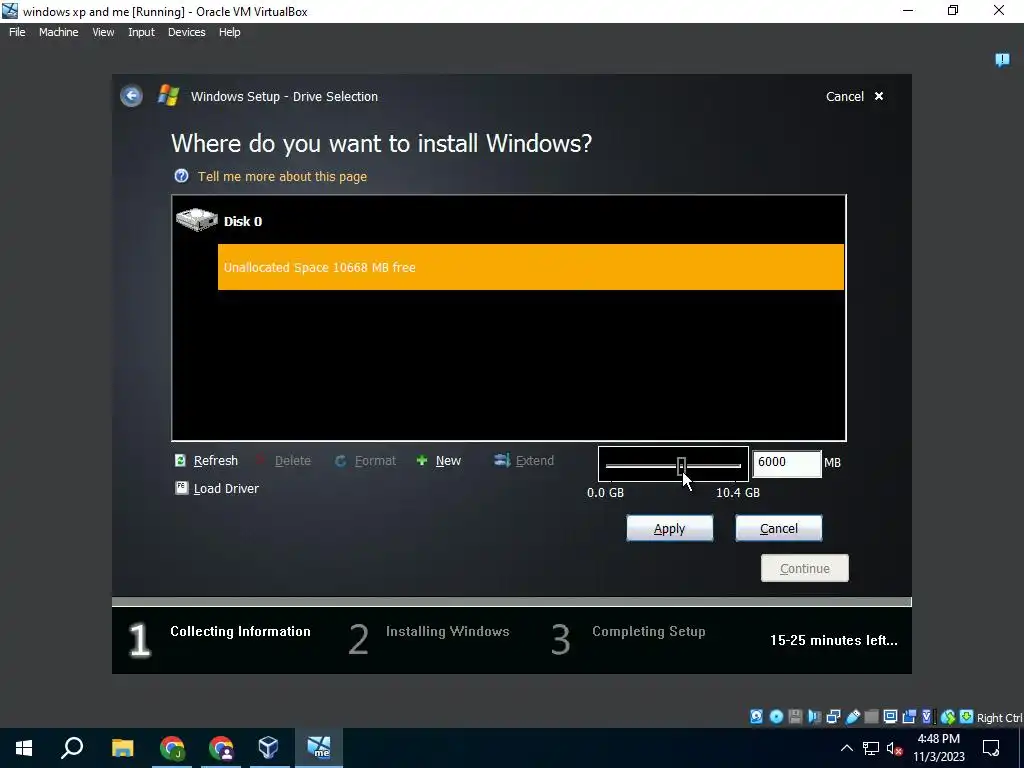Screen dimensions: 1024x768
Task: Click VirtualBox network adapters indicator
Action: (x=833, y=716)
